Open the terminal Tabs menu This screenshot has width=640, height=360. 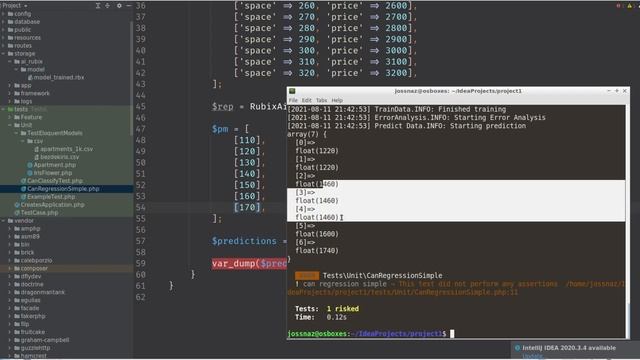pyautogui.click(x=321, y=100)
